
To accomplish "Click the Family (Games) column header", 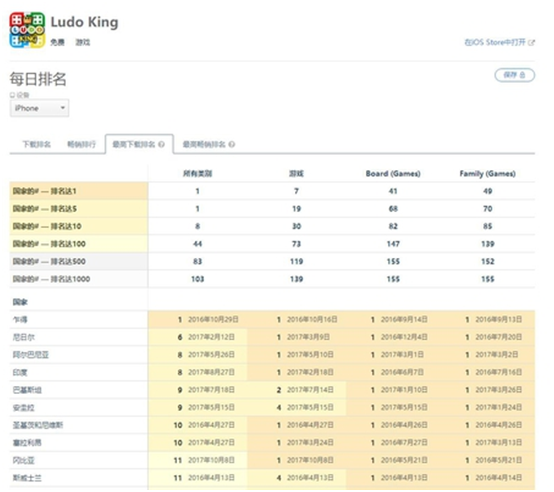I will coord(488,174).
